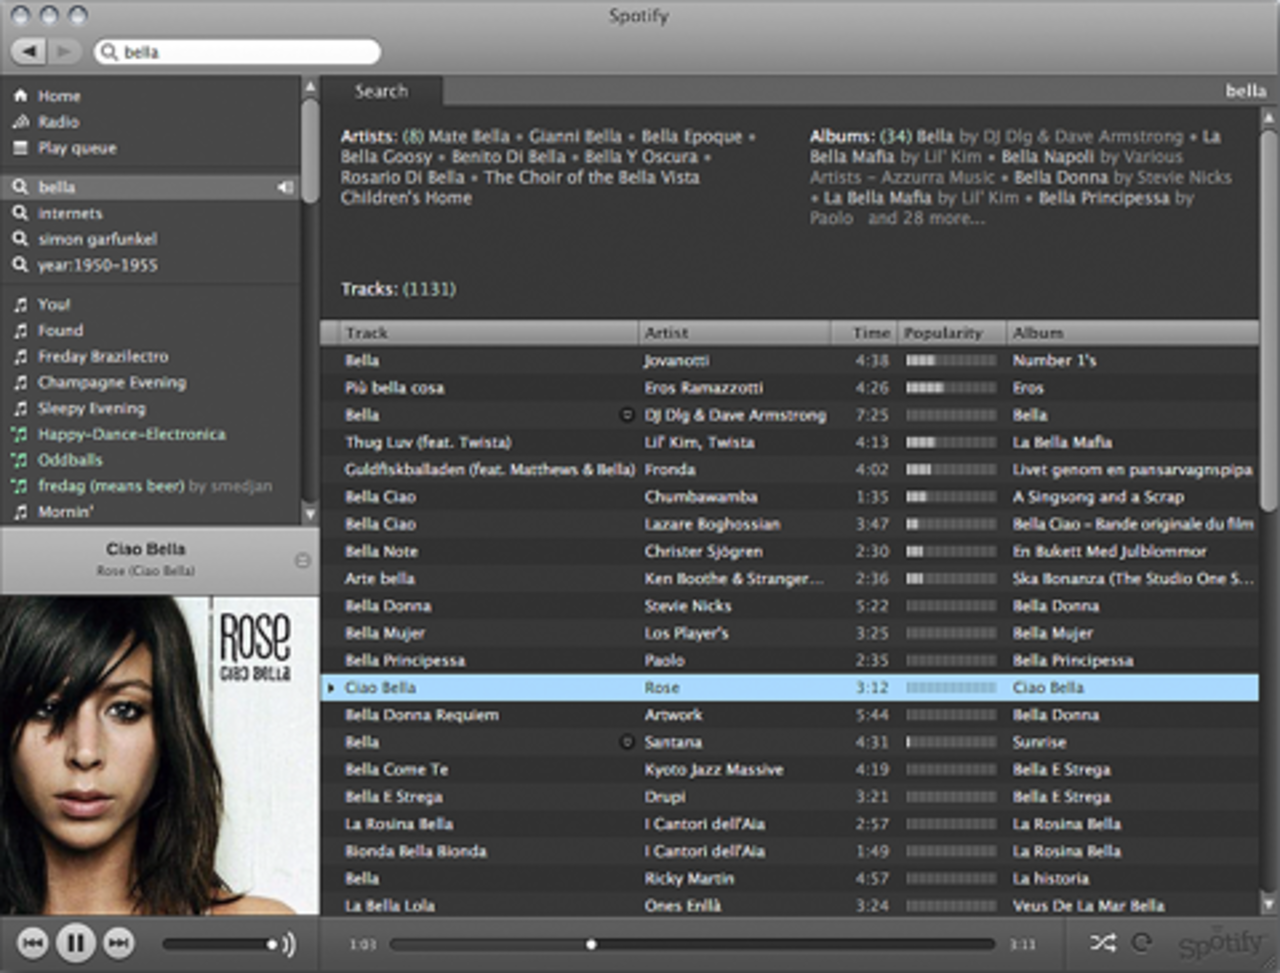Click the volume speaker to mute playback
Image resolution: width=1280 pixels, height=973 pixels.
(288, 945)
